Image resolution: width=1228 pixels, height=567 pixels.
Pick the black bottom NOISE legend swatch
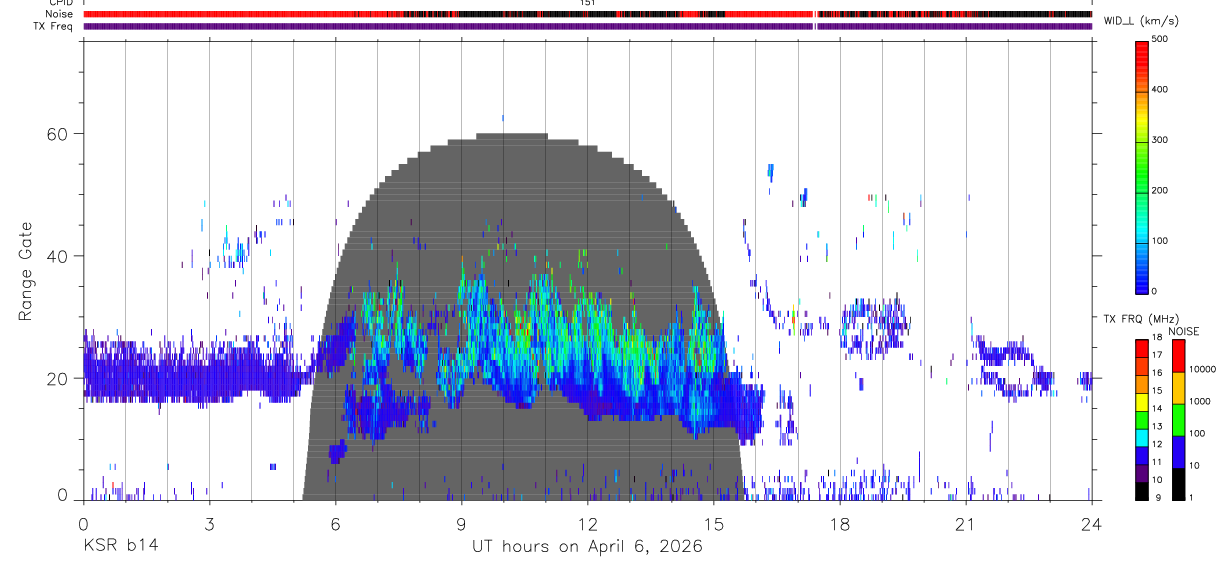1179,484
